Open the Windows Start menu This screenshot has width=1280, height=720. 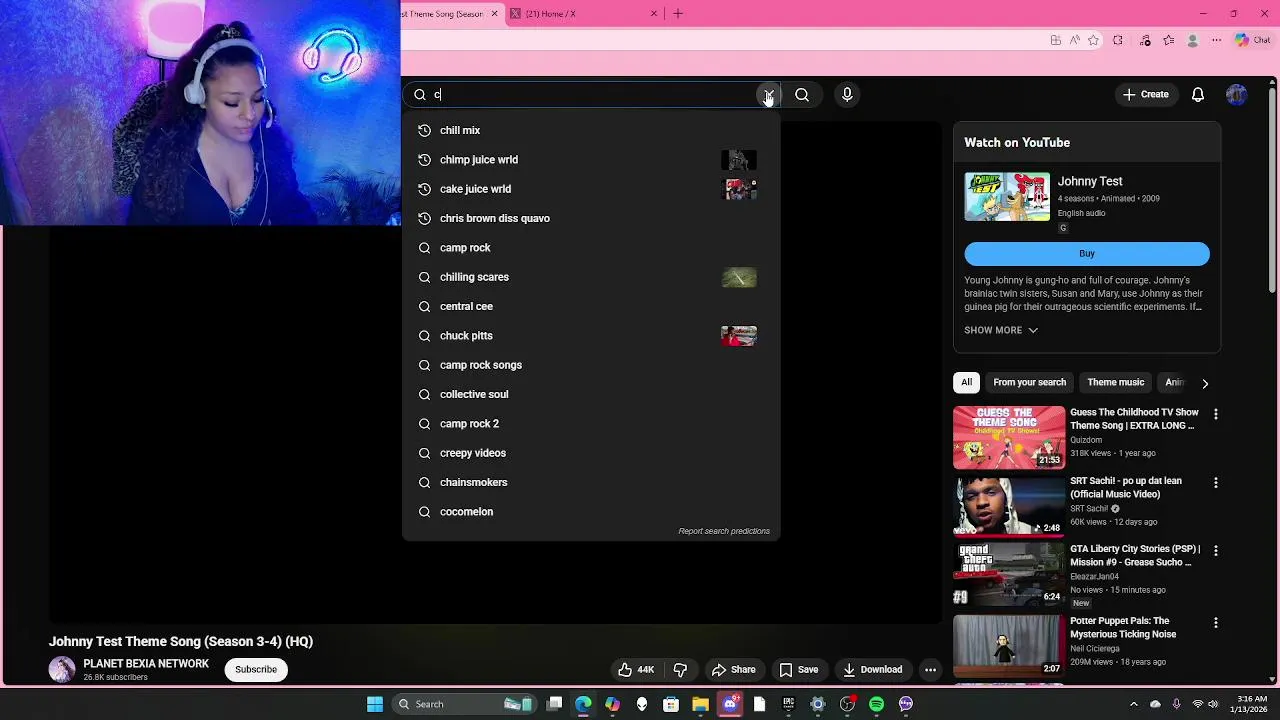[375, 704]
